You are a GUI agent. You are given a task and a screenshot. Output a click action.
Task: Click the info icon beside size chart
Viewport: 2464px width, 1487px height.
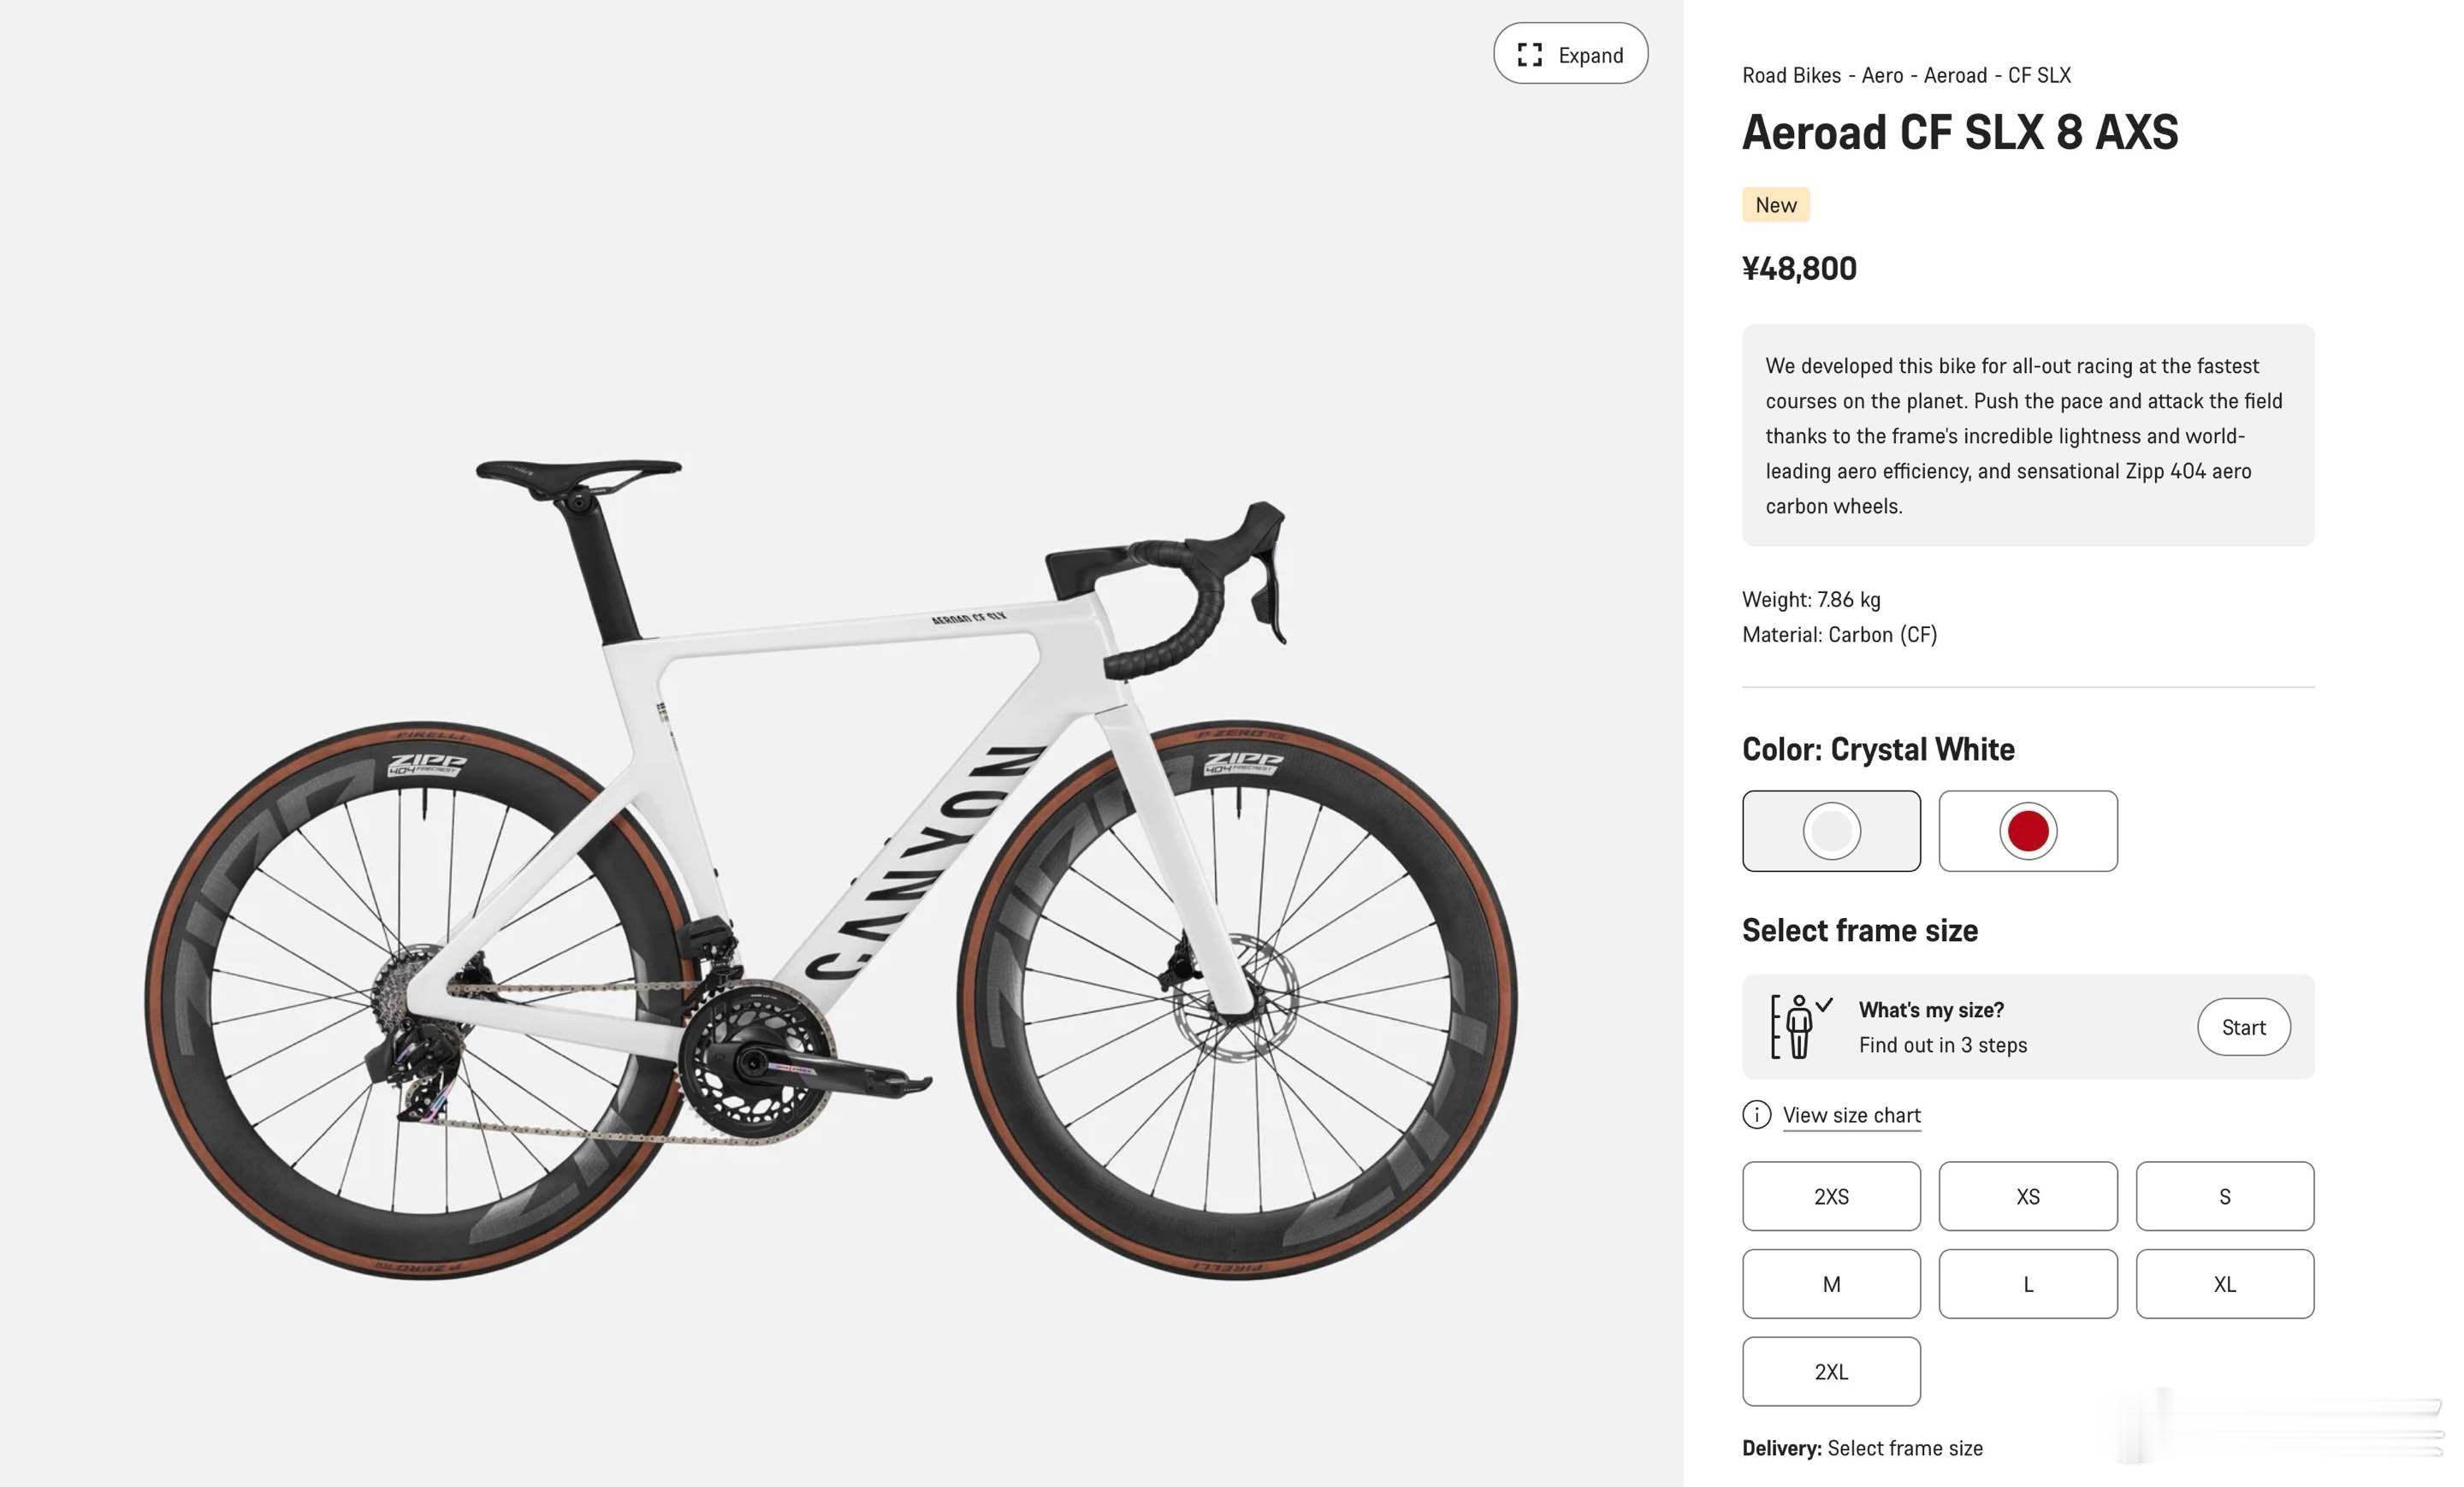(x=1756, y=1114)
